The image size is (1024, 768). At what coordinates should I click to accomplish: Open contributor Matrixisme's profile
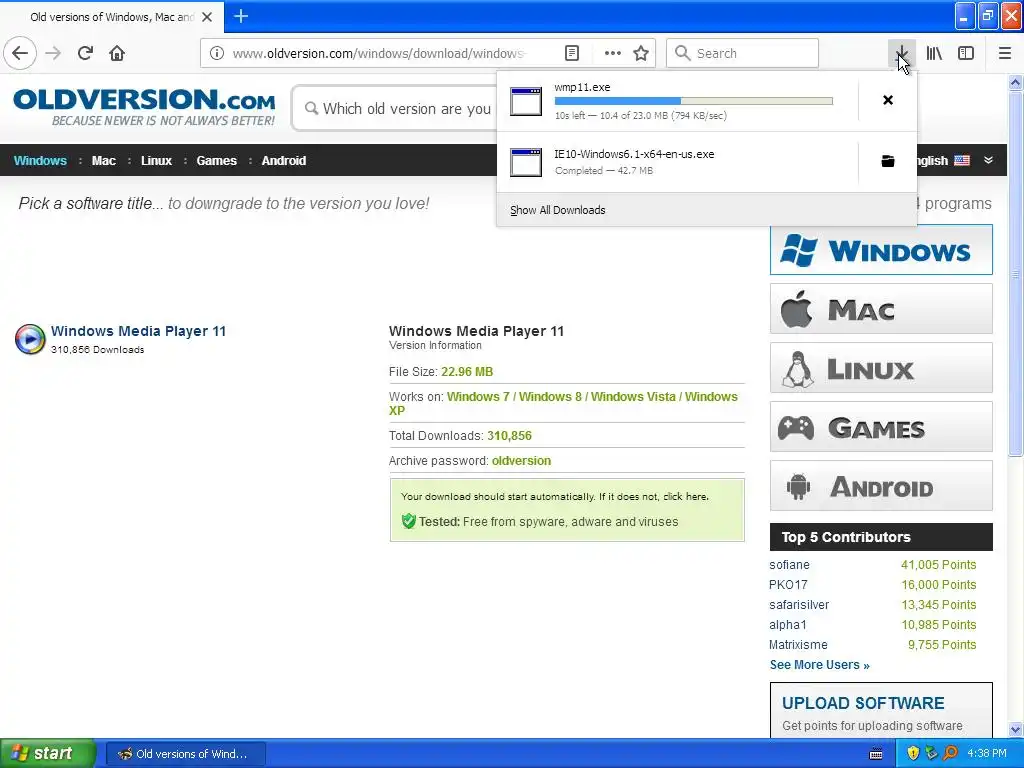[x=798, y=645]
